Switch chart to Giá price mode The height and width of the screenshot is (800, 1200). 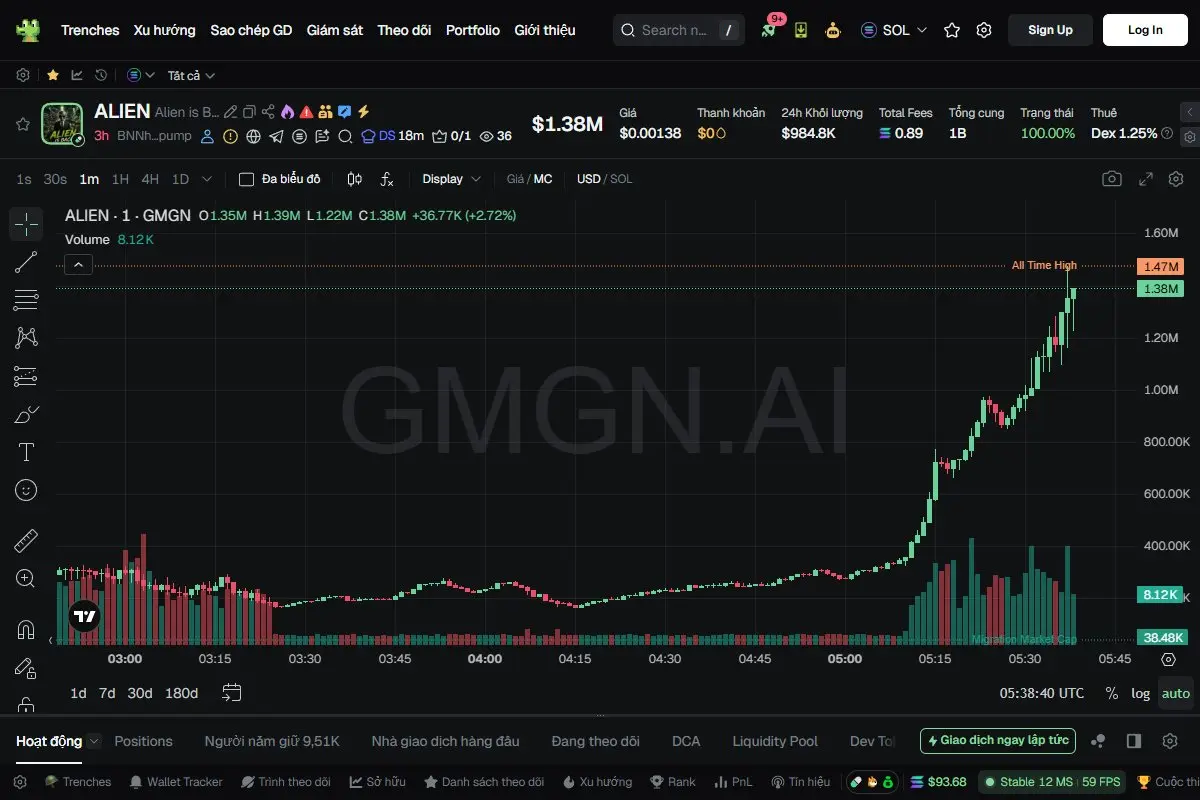click(515, 179)
